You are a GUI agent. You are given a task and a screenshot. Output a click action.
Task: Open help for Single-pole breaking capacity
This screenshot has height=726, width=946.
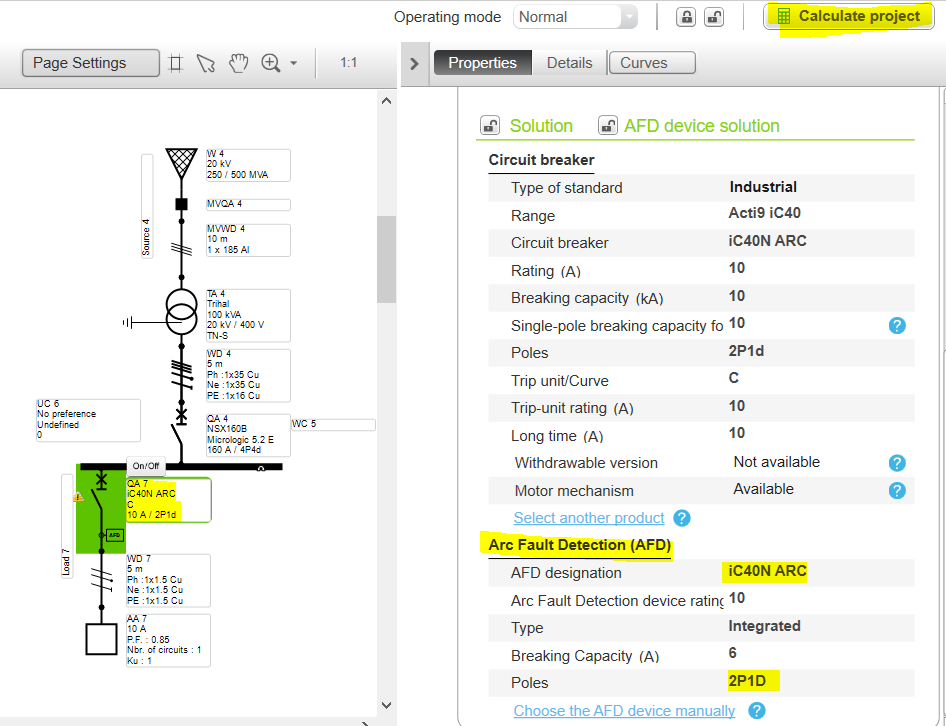click(x=897, y=326)
